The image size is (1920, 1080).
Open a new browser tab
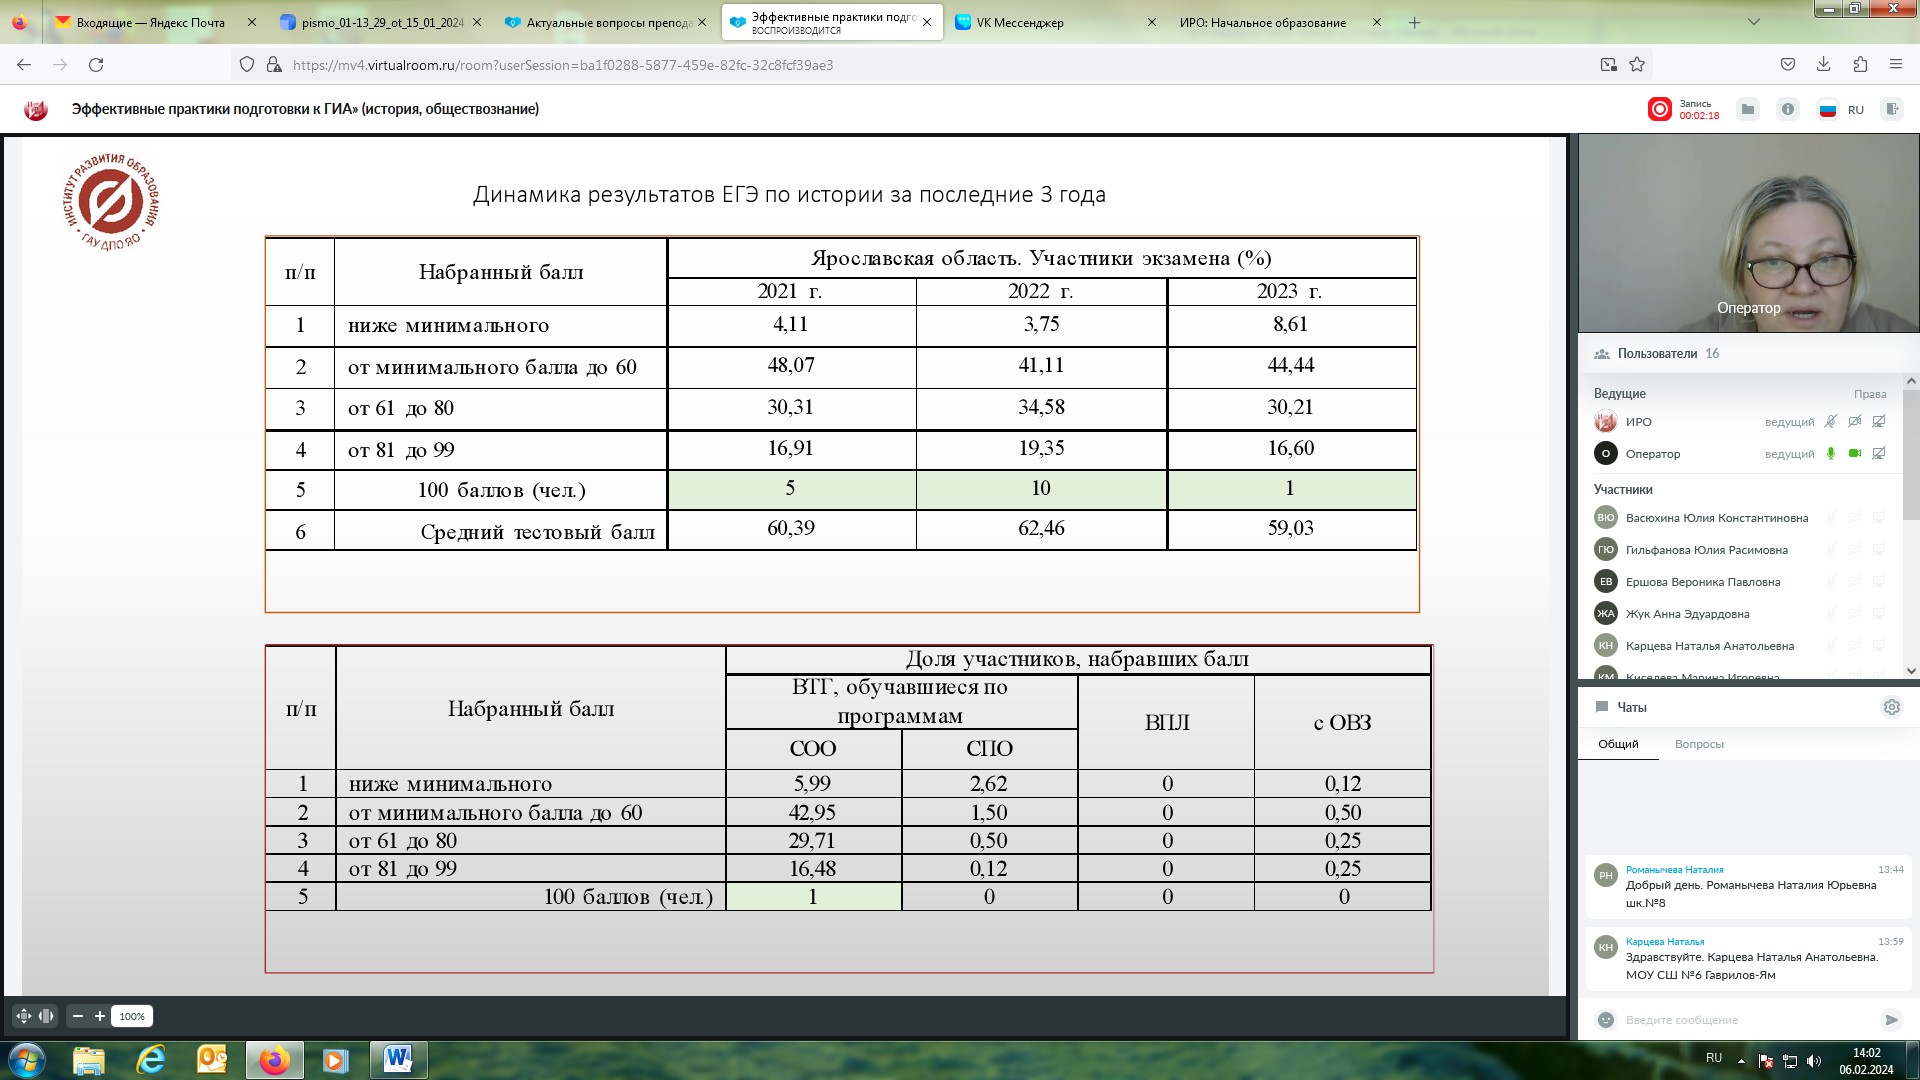coord(1414,22)
